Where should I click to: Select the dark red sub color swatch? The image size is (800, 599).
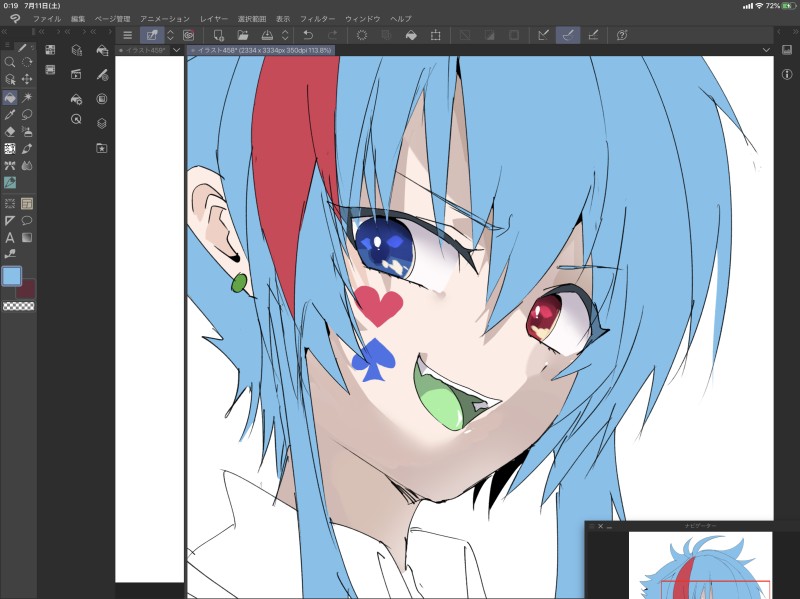(27, 289)
